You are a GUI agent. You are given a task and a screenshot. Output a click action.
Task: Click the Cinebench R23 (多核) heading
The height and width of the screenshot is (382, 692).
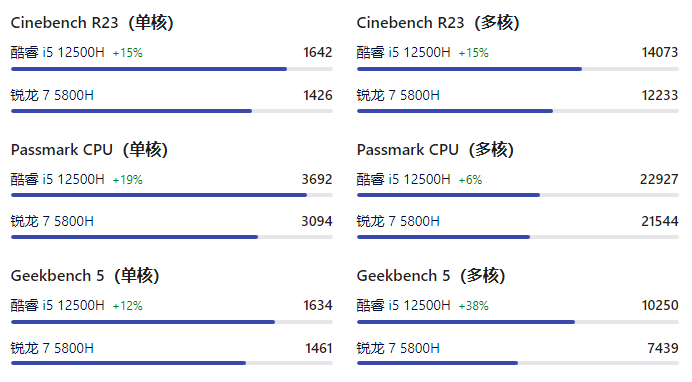[x=438, y=22]
